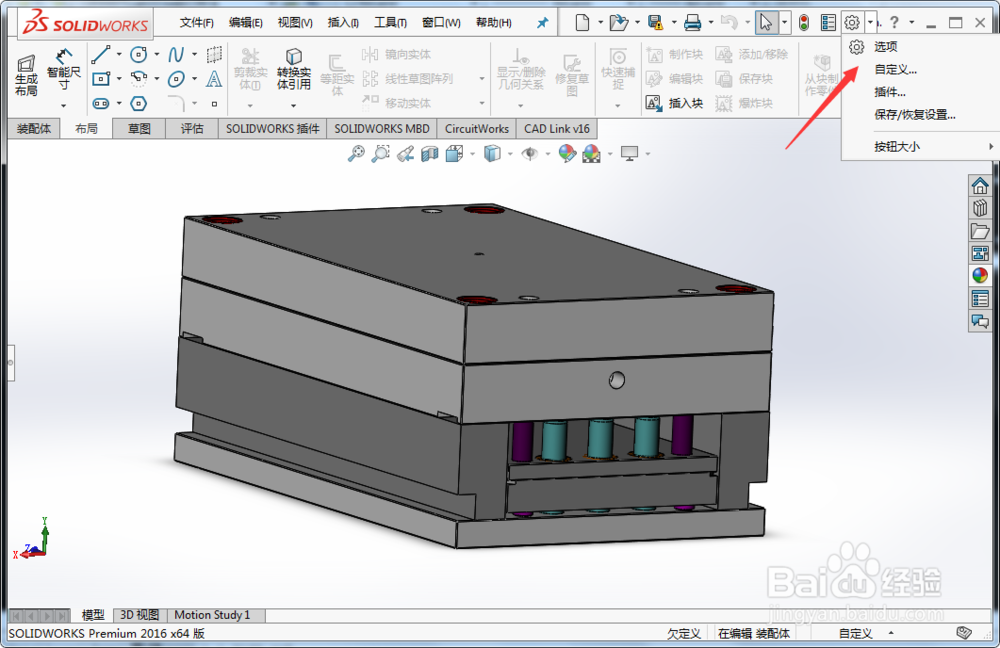Click the status bar tag icon
This screenshot has width=1000, height=648.
(964, 633)
